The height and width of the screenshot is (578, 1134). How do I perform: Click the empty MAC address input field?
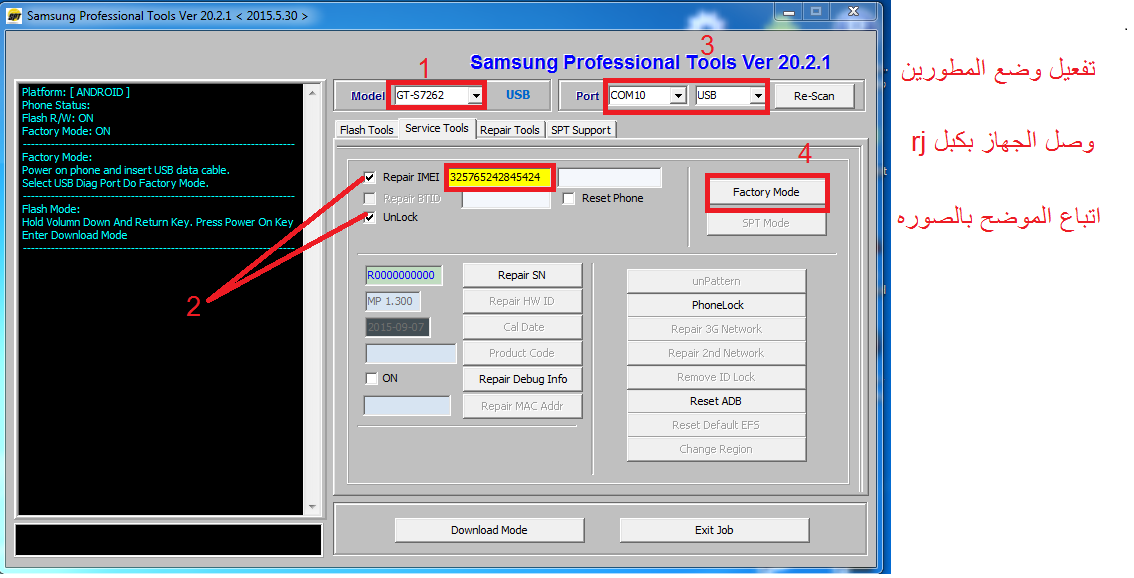coord(407,406)
